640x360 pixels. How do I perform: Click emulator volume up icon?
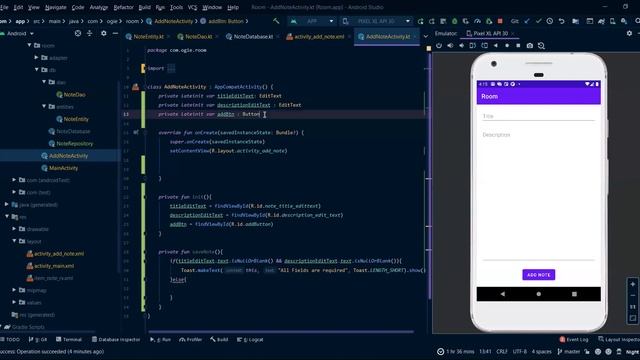click(x=450, y=46)
